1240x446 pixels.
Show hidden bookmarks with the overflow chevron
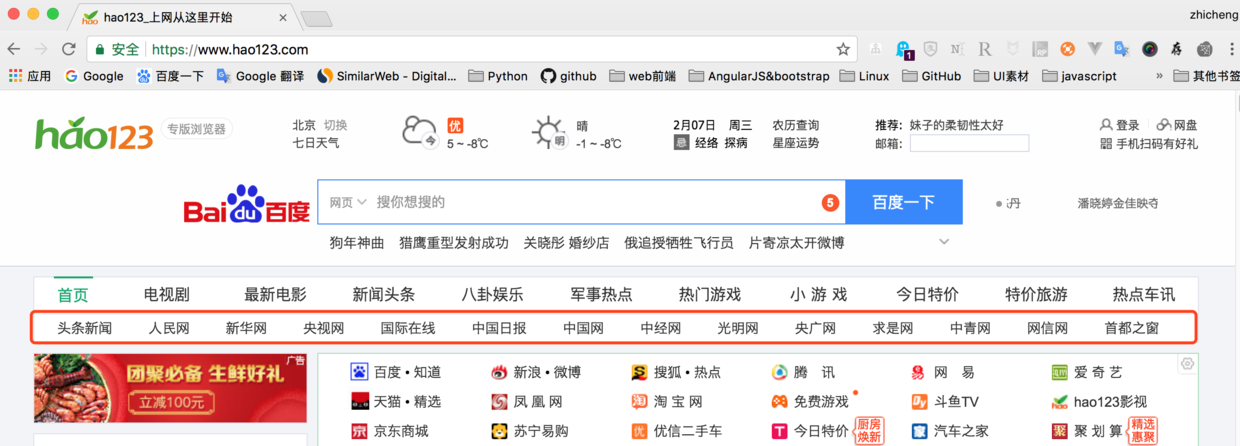pos(1159,76)
